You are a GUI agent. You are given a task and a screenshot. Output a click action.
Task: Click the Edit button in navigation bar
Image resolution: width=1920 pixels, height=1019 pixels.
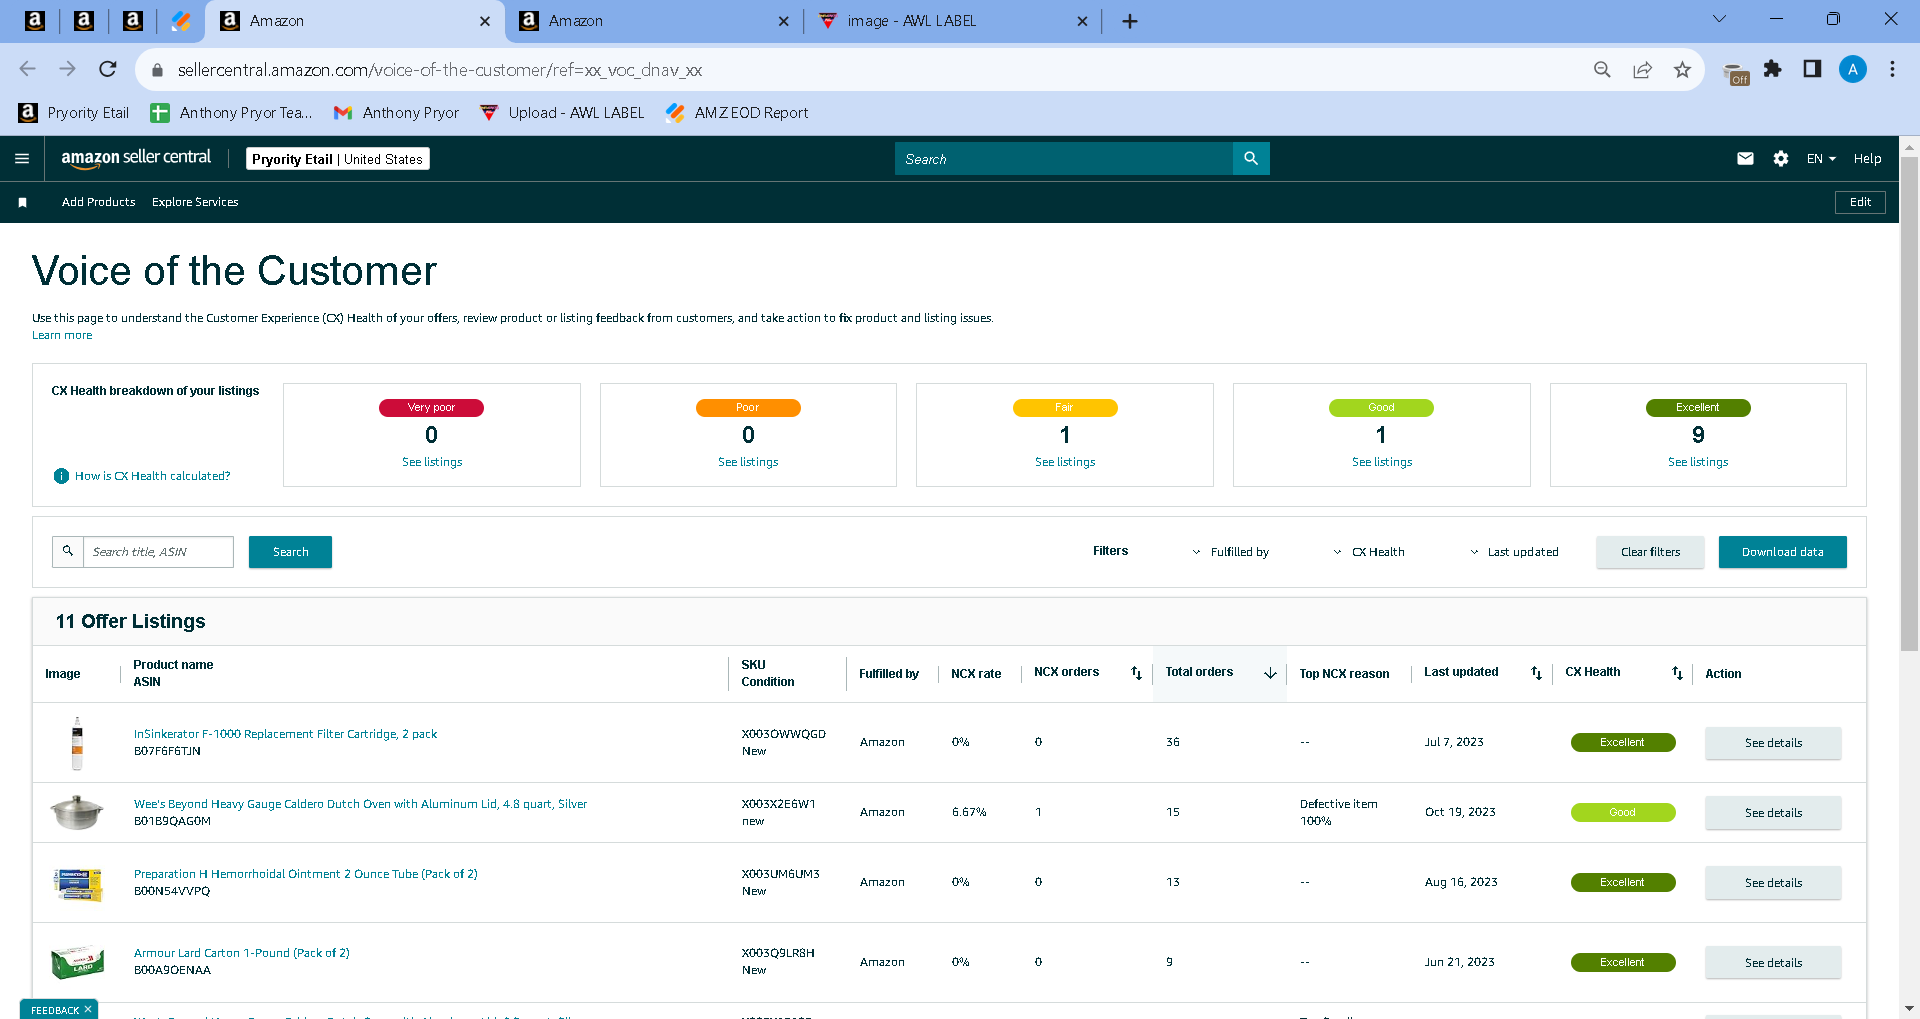point(1860,202)
